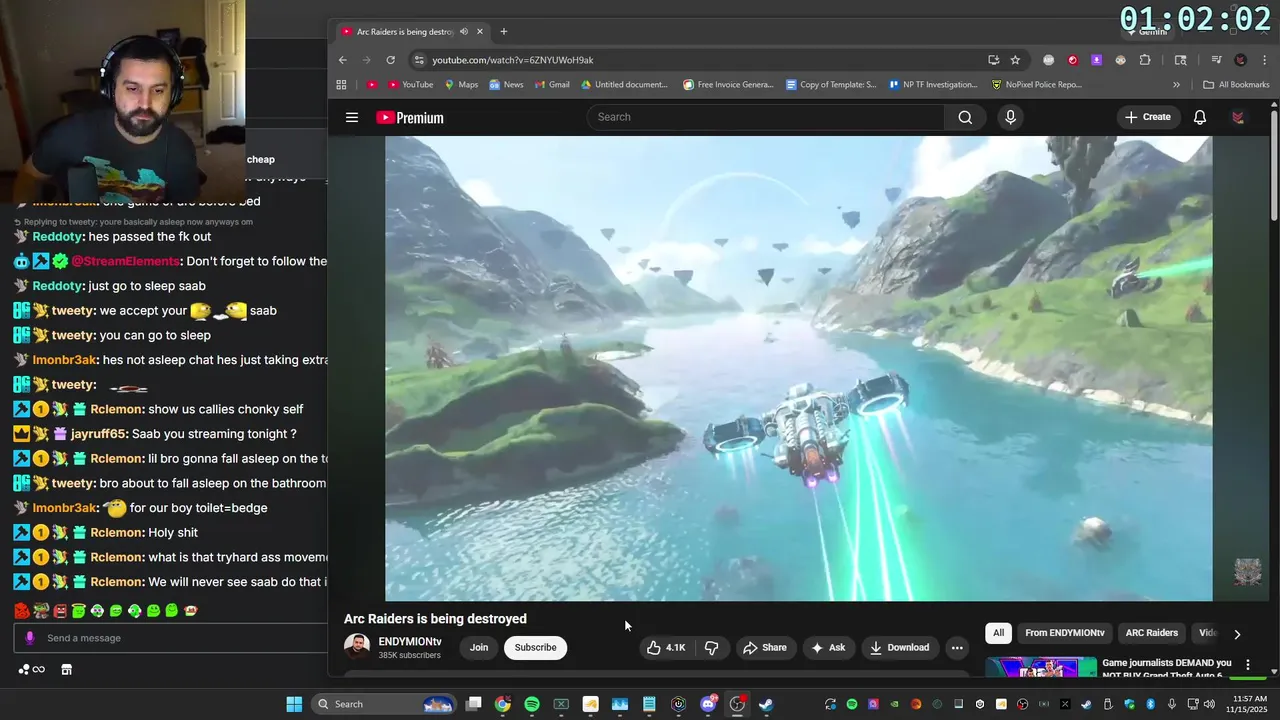Go to YouTube Premium home logo

(410, 118)
